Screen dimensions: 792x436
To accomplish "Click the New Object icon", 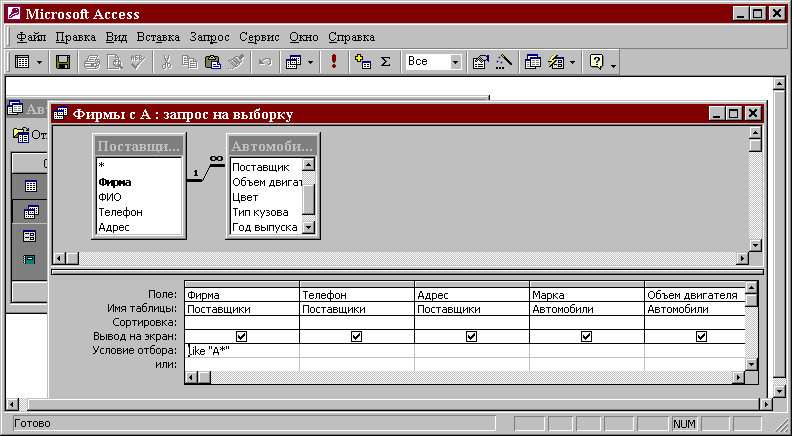I will tap(556, 62).
